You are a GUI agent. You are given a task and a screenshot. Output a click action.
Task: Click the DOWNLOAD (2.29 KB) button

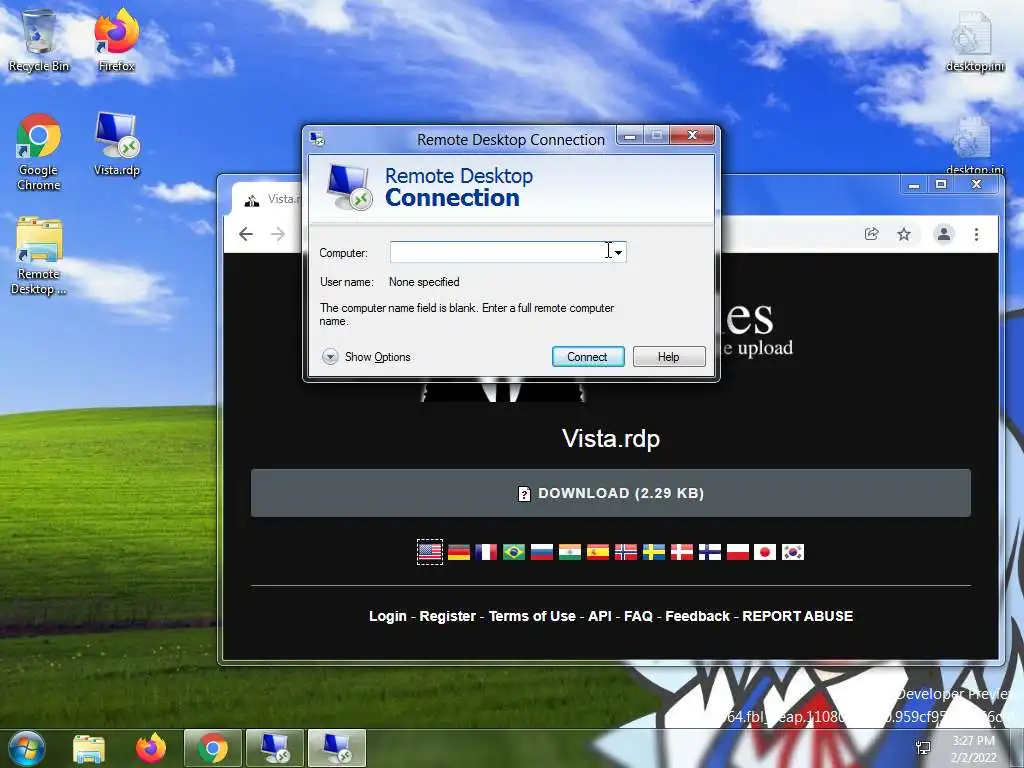pos(611,493)
